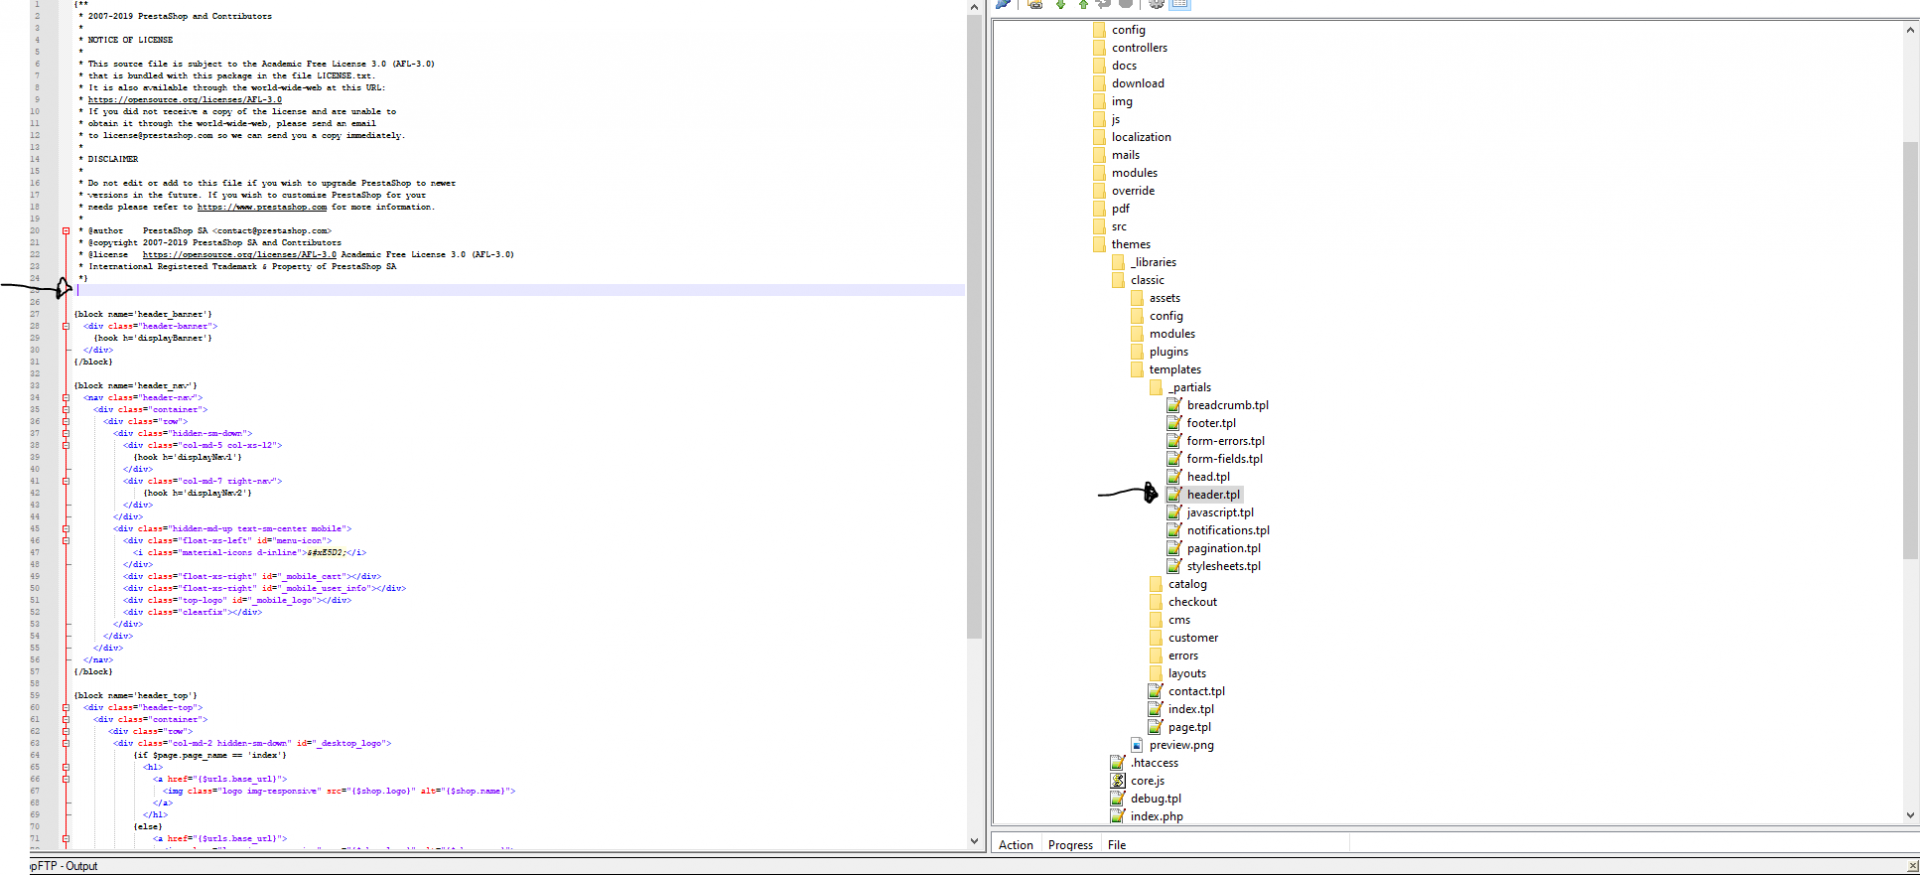Open the www.prestashop.com link on line 18

tap(262, 207)
